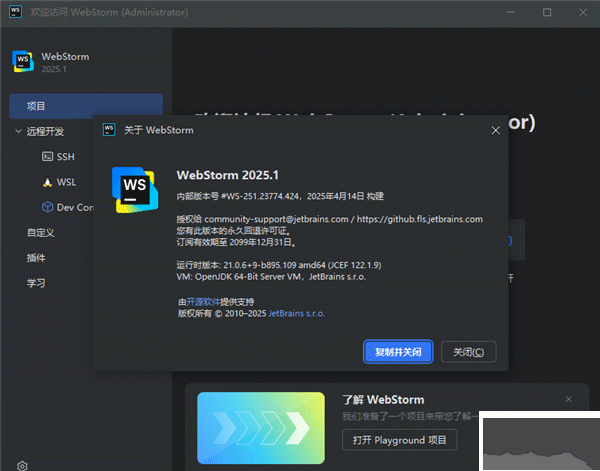
Task: Click the settings gear icon in sidebar
Action: (22, 466)
